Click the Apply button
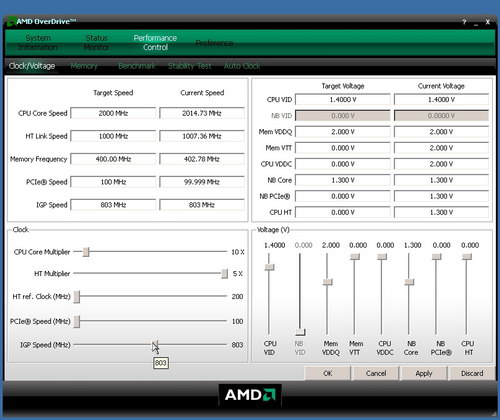500x420 pixels. pyautogui.click(x=424, y=373)
